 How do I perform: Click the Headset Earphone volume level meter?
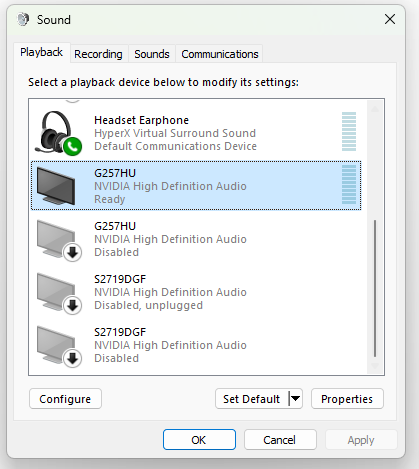(x=349, y=131)
